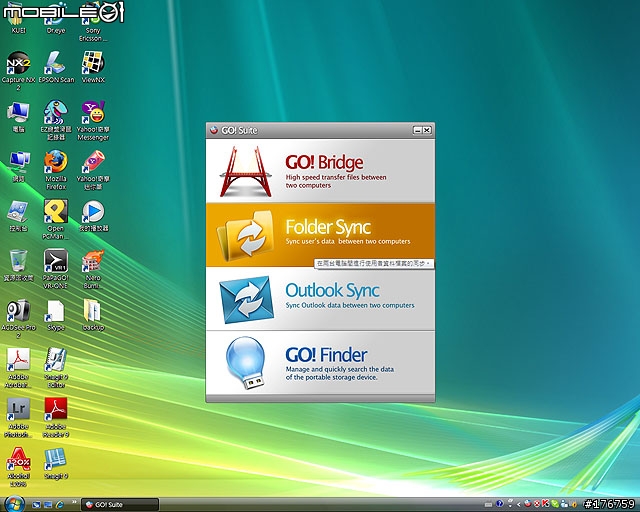
Task: Open GO! Bridge file transfer
Action: pos(320,171)
